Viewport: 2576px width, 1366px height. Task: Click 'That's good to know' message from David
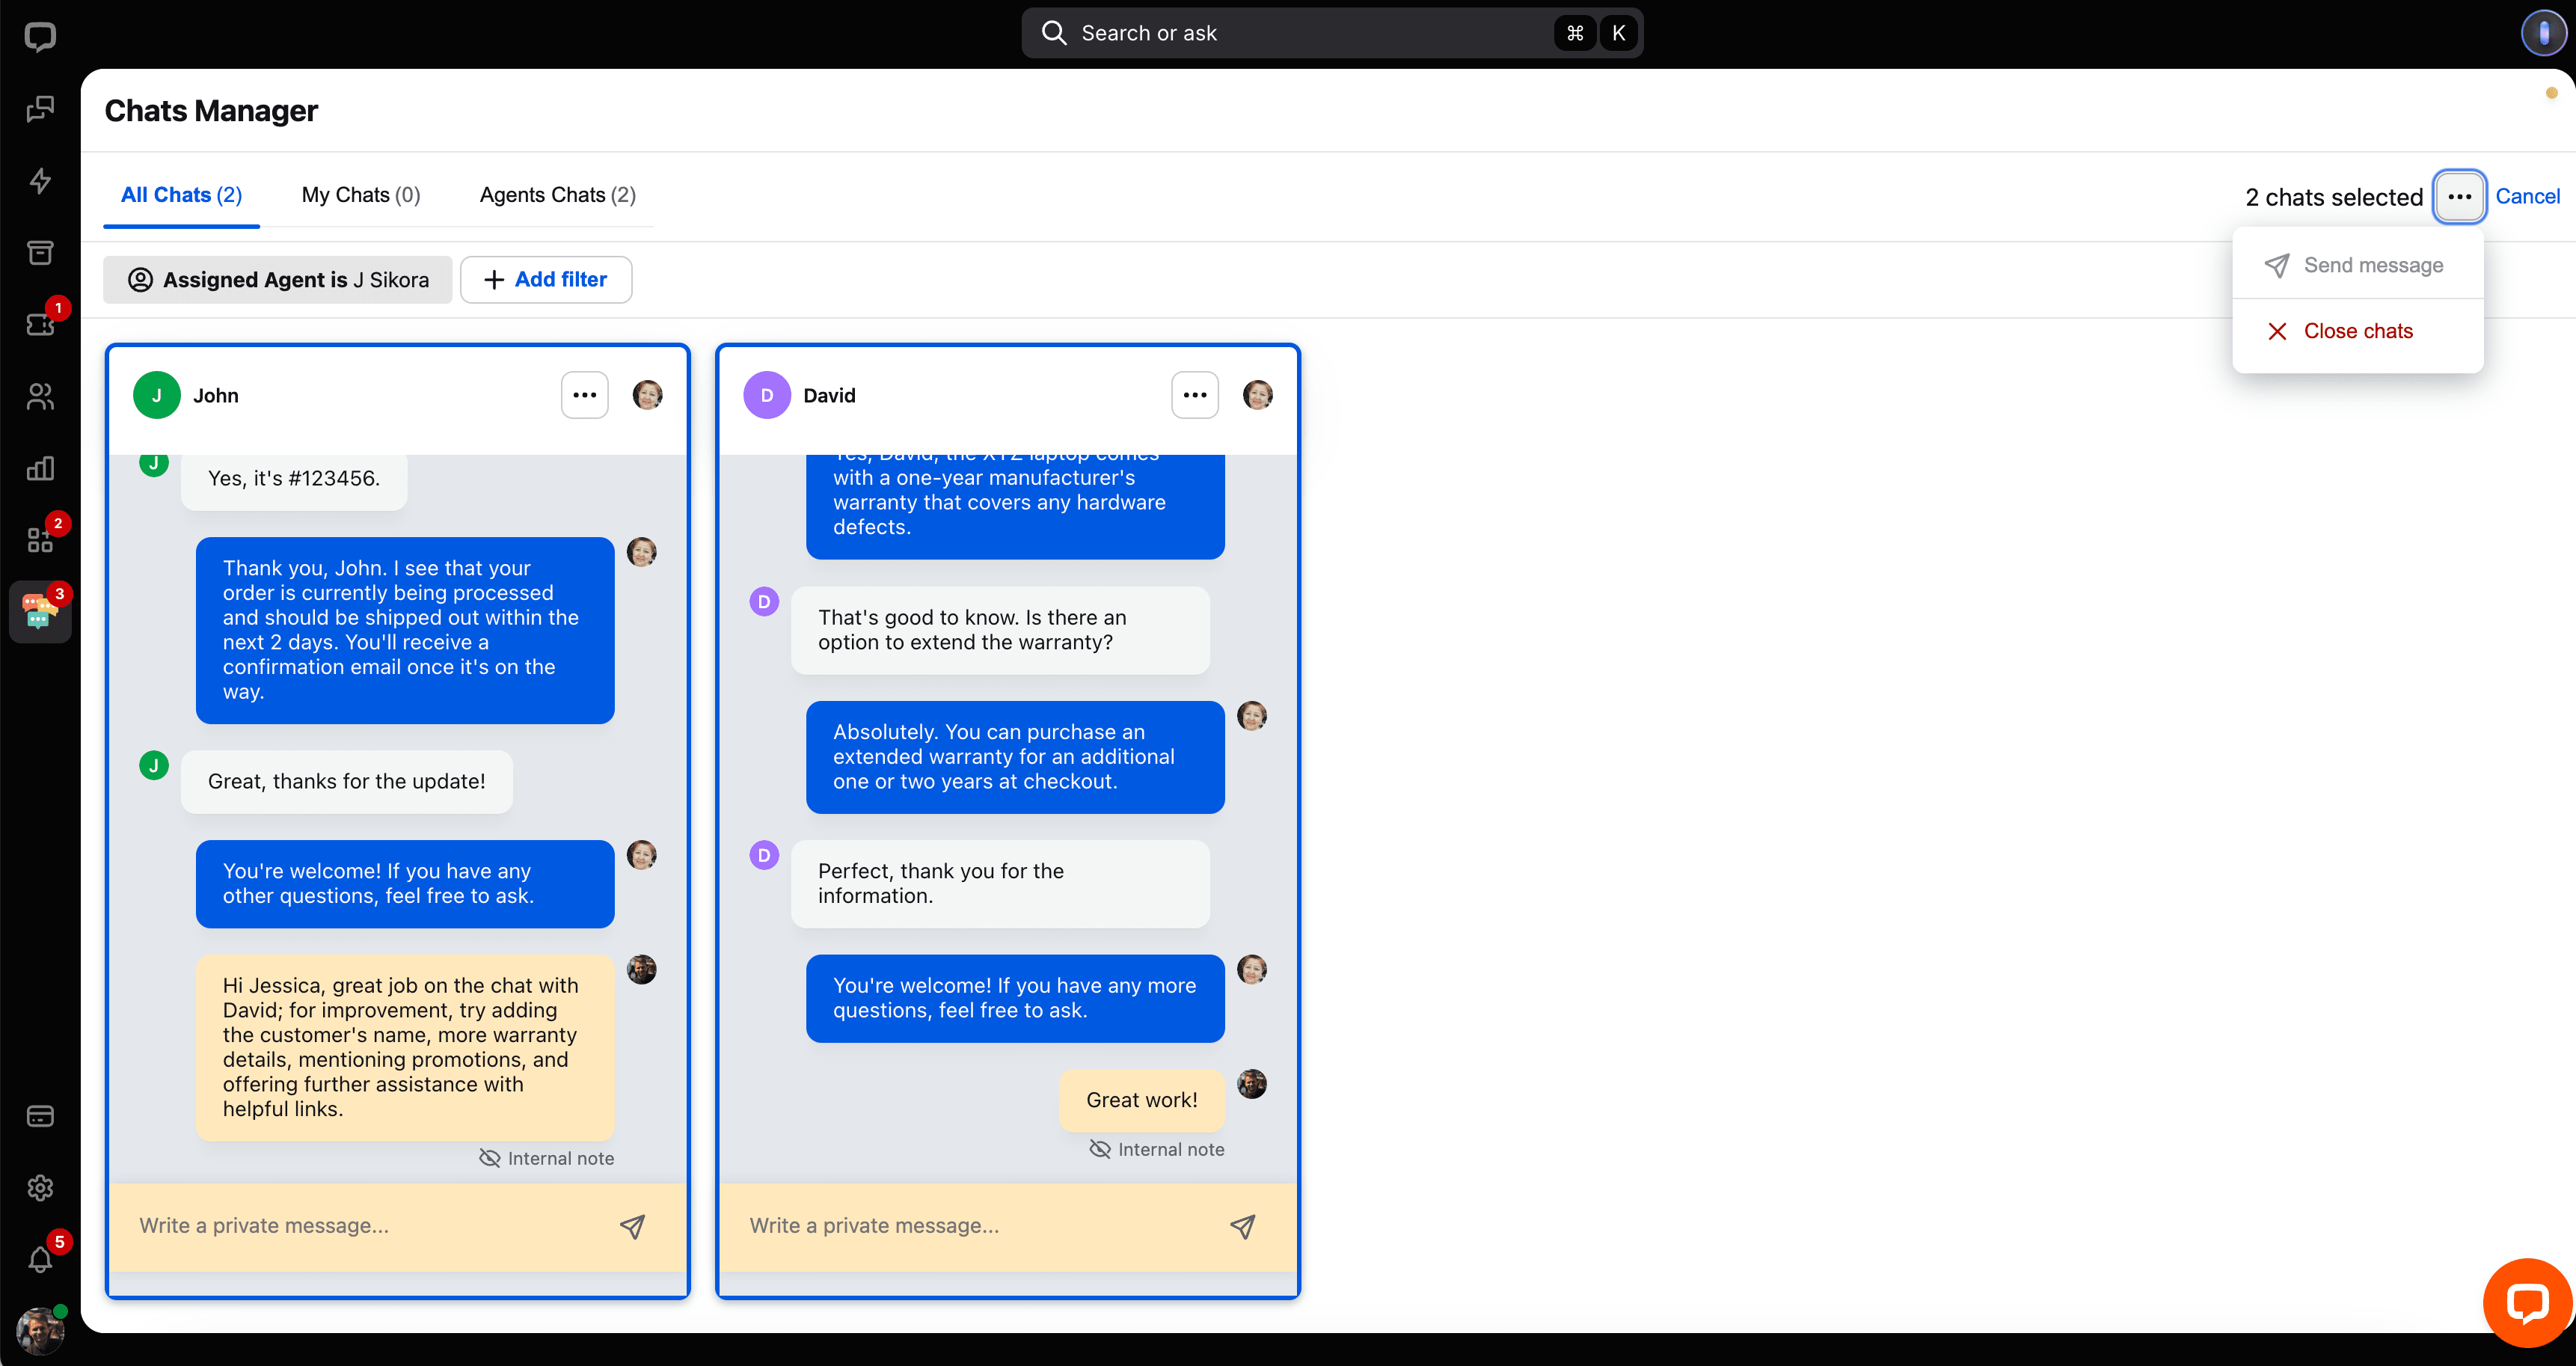(1000, 630)
